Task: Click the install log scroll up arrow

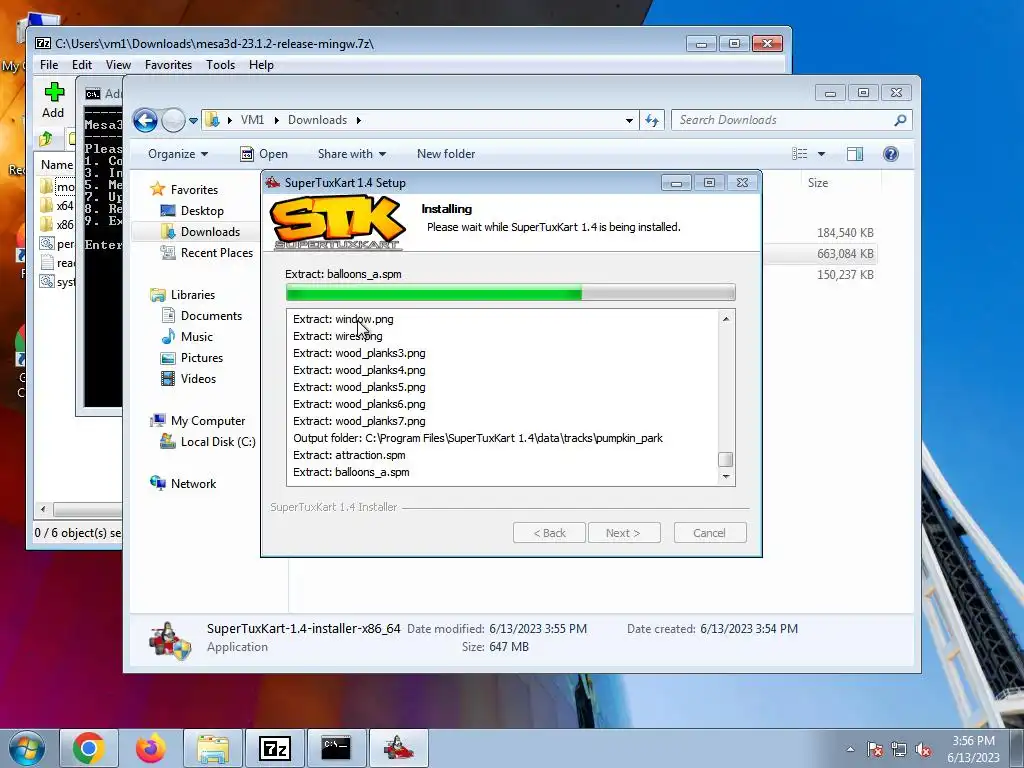Action: point(726,319)
